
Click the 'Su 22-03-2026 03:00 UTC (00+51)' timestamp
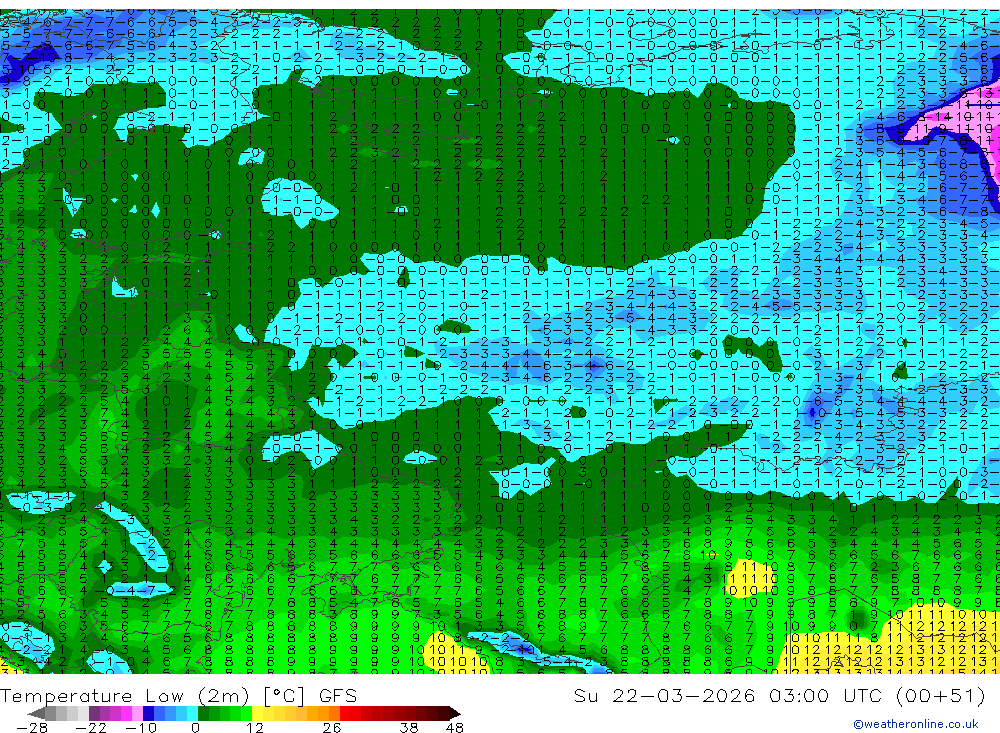(x=779, y=695)
